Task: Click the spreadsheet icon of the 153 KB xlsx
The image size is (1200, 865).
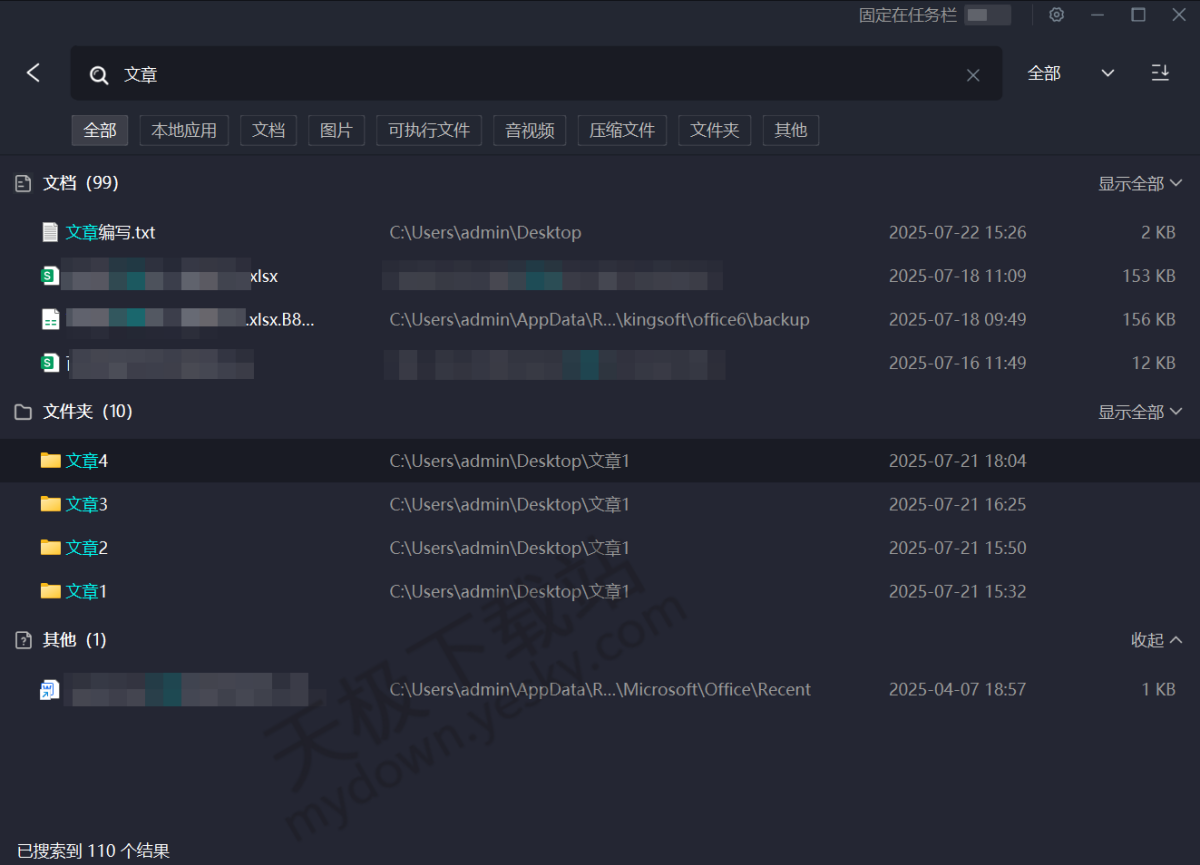Action: pyautogui.click(x=50, y=276)
